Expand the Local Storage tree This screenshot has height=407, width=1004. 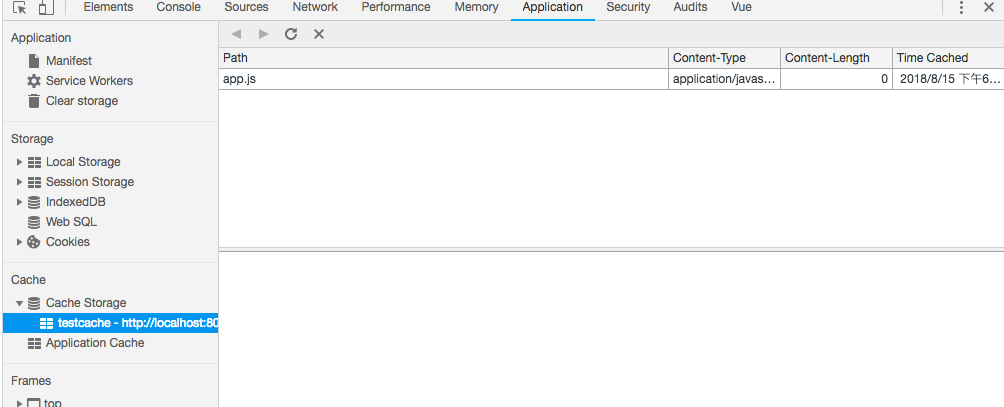[x=19, y=162]
